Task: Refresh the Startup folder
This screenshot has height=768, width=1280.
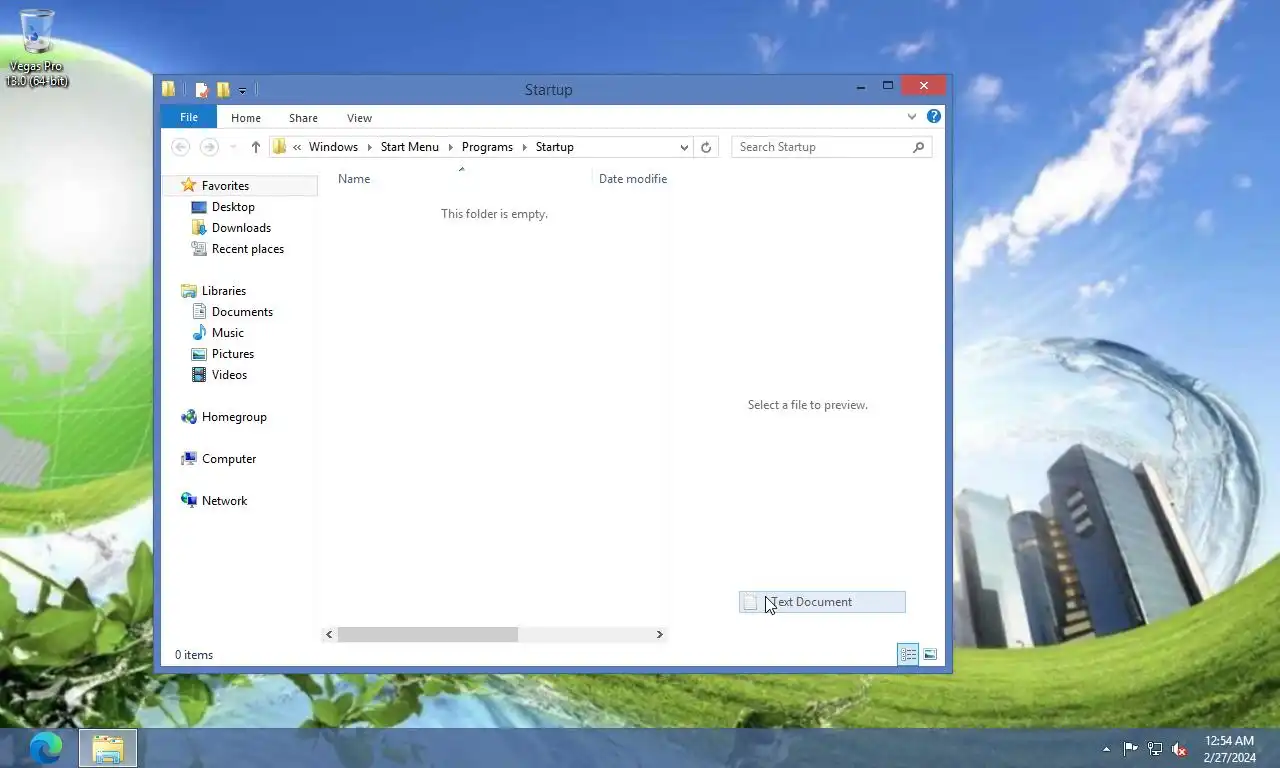Action: [706, 147]
